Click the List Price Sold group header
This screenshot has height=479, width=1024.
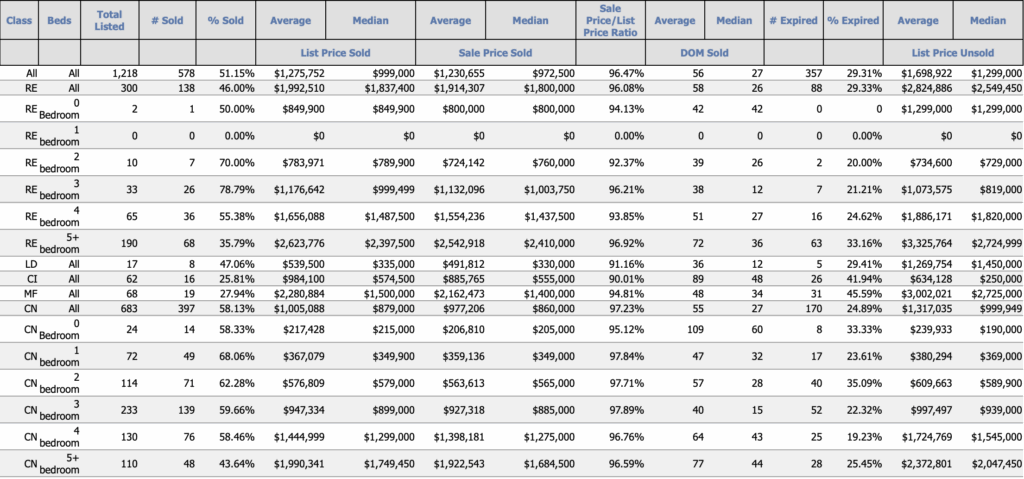[x=335, y=53]
